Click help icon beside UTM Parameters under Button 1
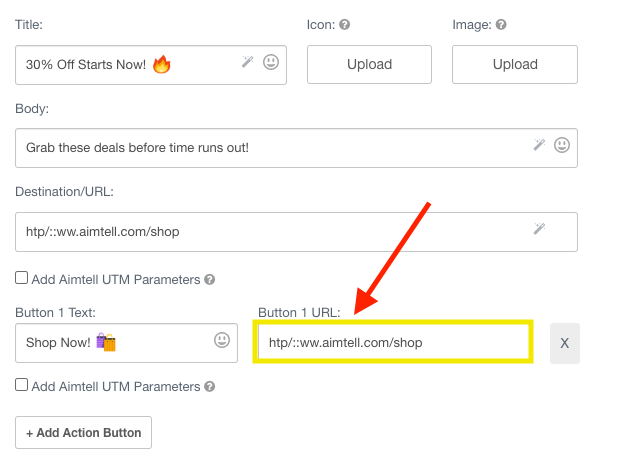 [x=210, y=386]
